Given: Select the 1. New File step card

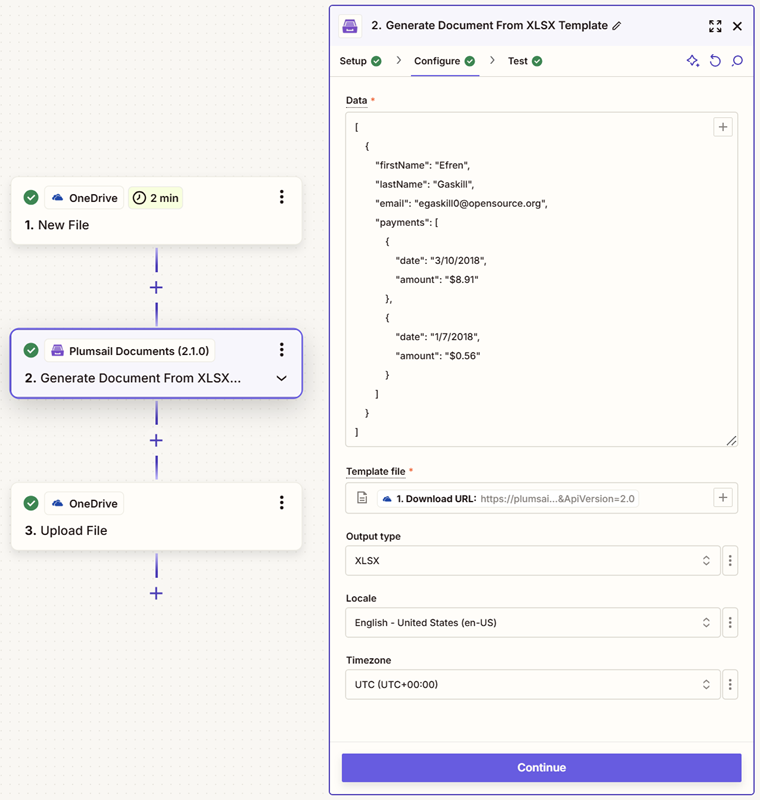Looking at the screenshot, I should (x=156, y=211).
